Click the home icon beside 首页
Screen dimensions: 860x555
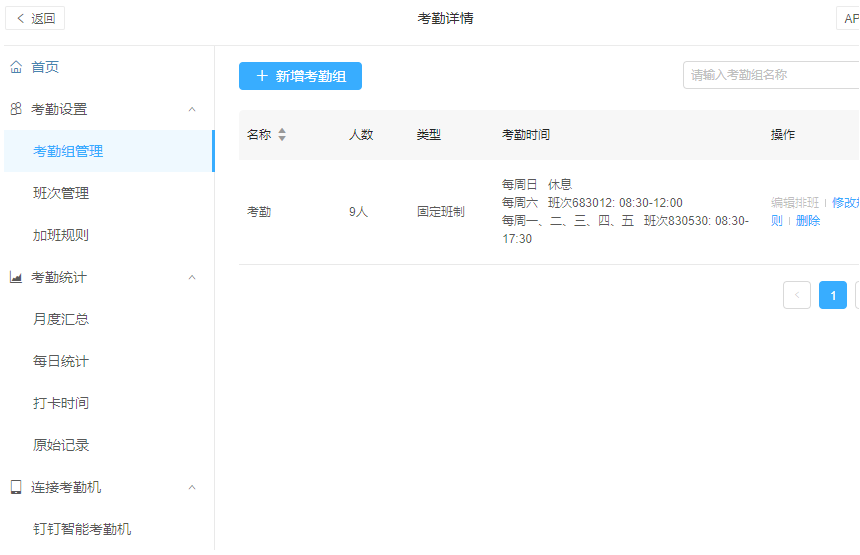pos(16,67)
